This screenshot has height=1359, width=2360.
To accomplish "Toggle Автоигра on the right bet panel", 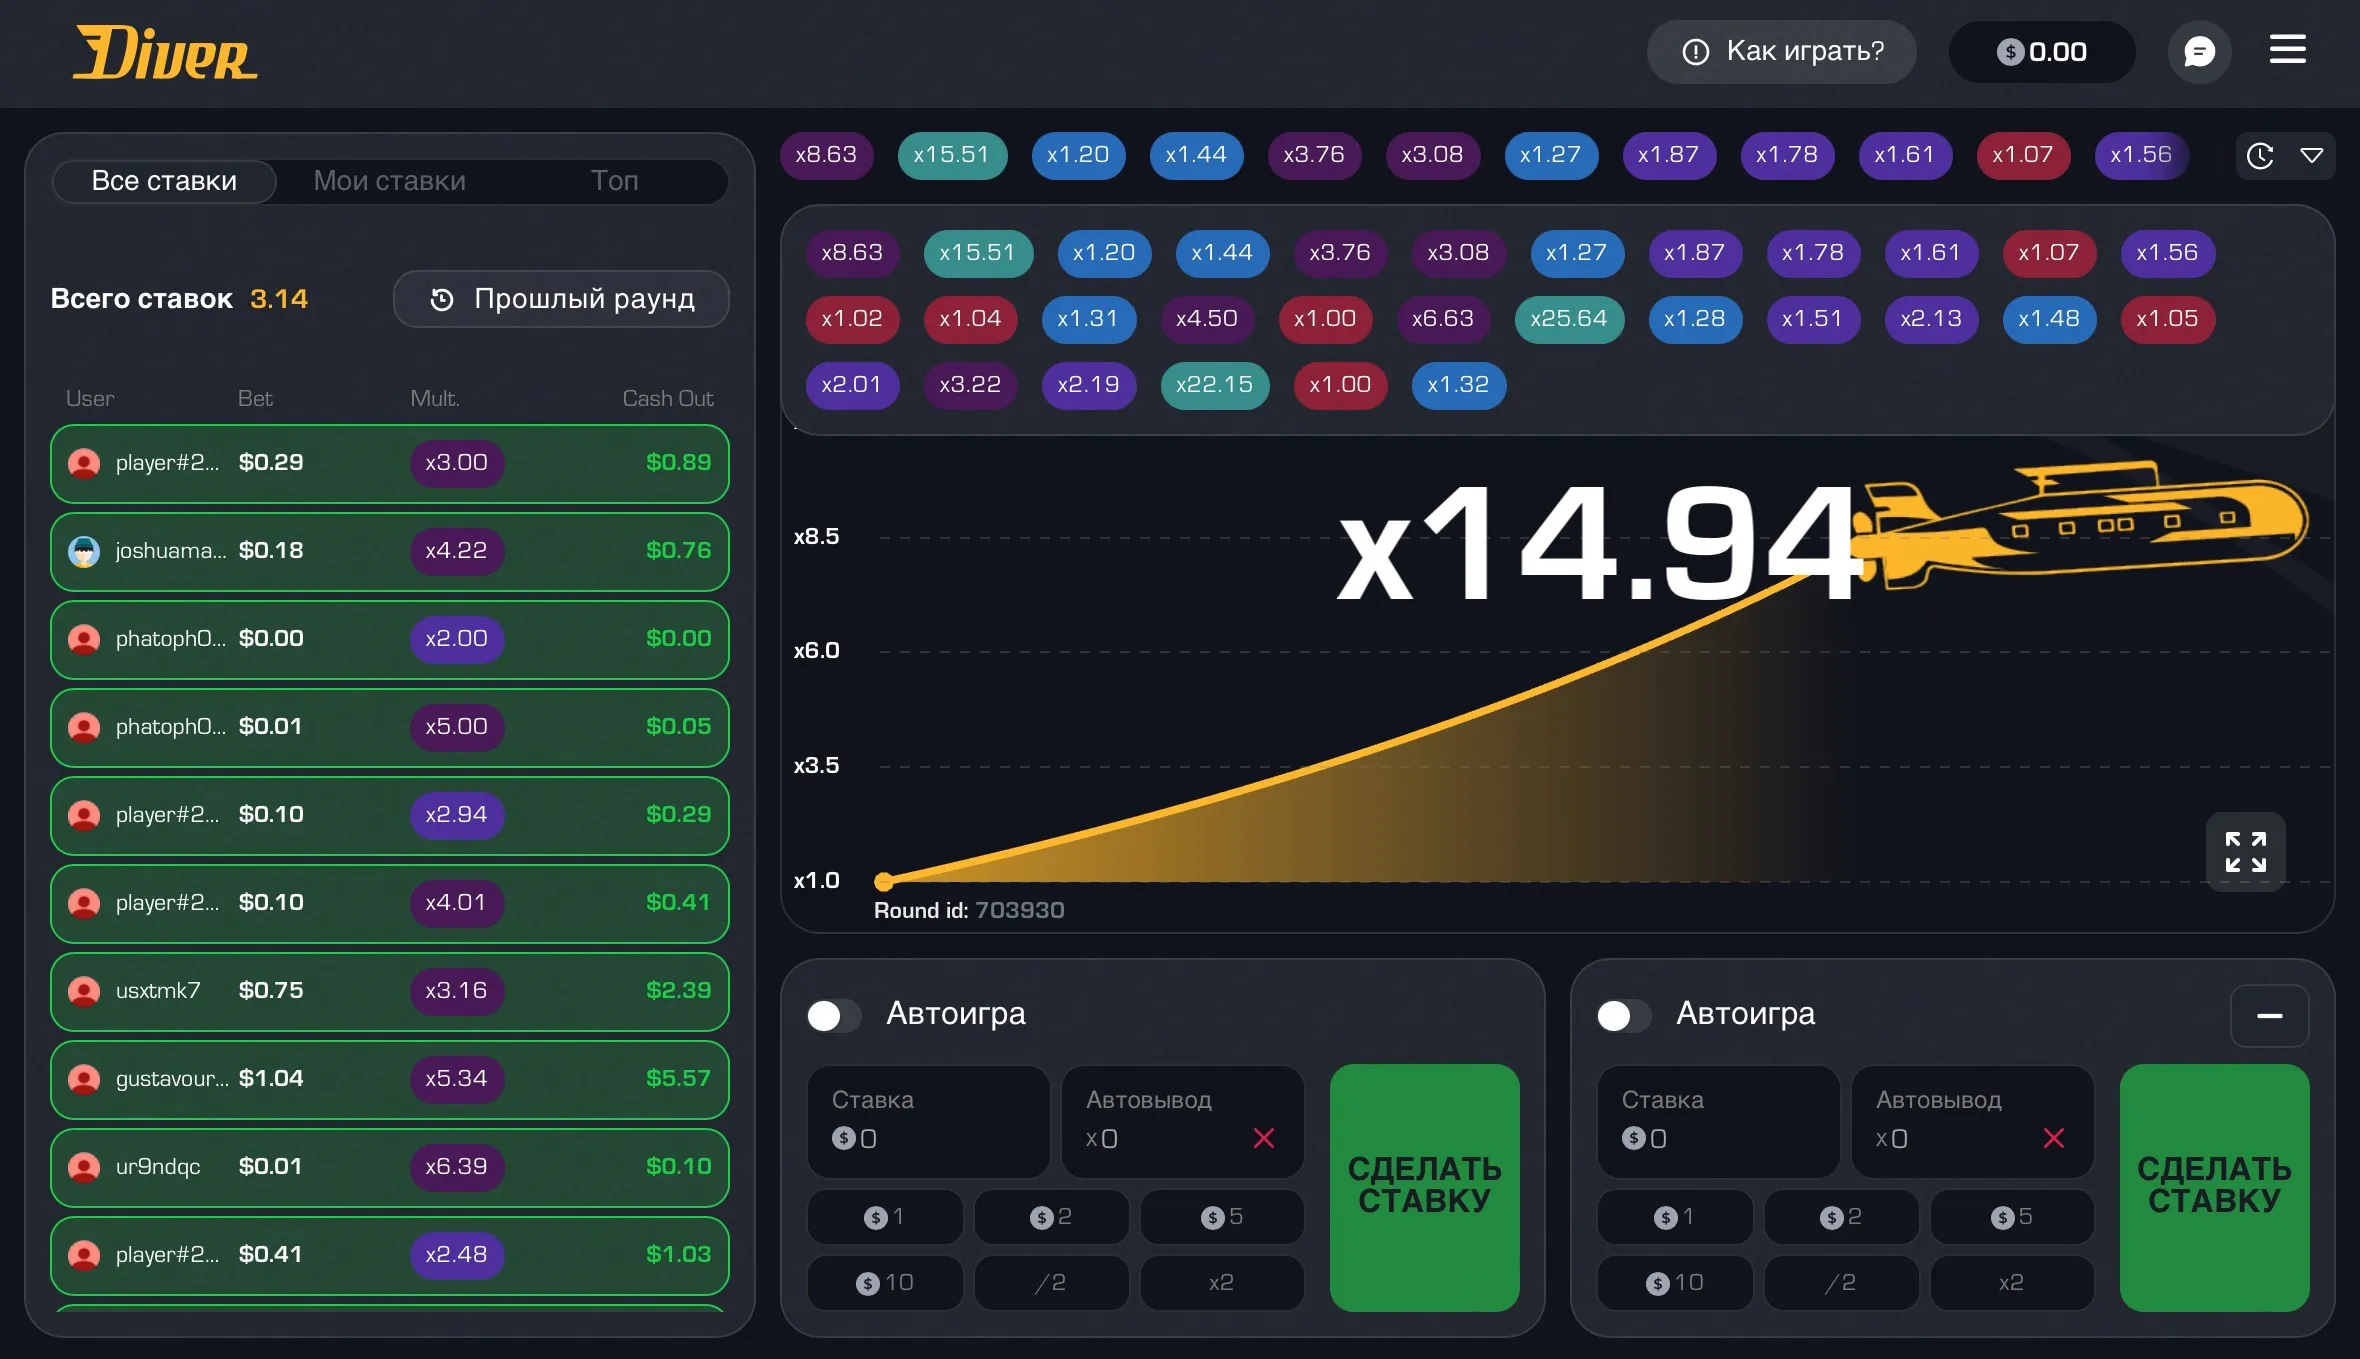I will pyautogui.click(x=1624, y=1016).
